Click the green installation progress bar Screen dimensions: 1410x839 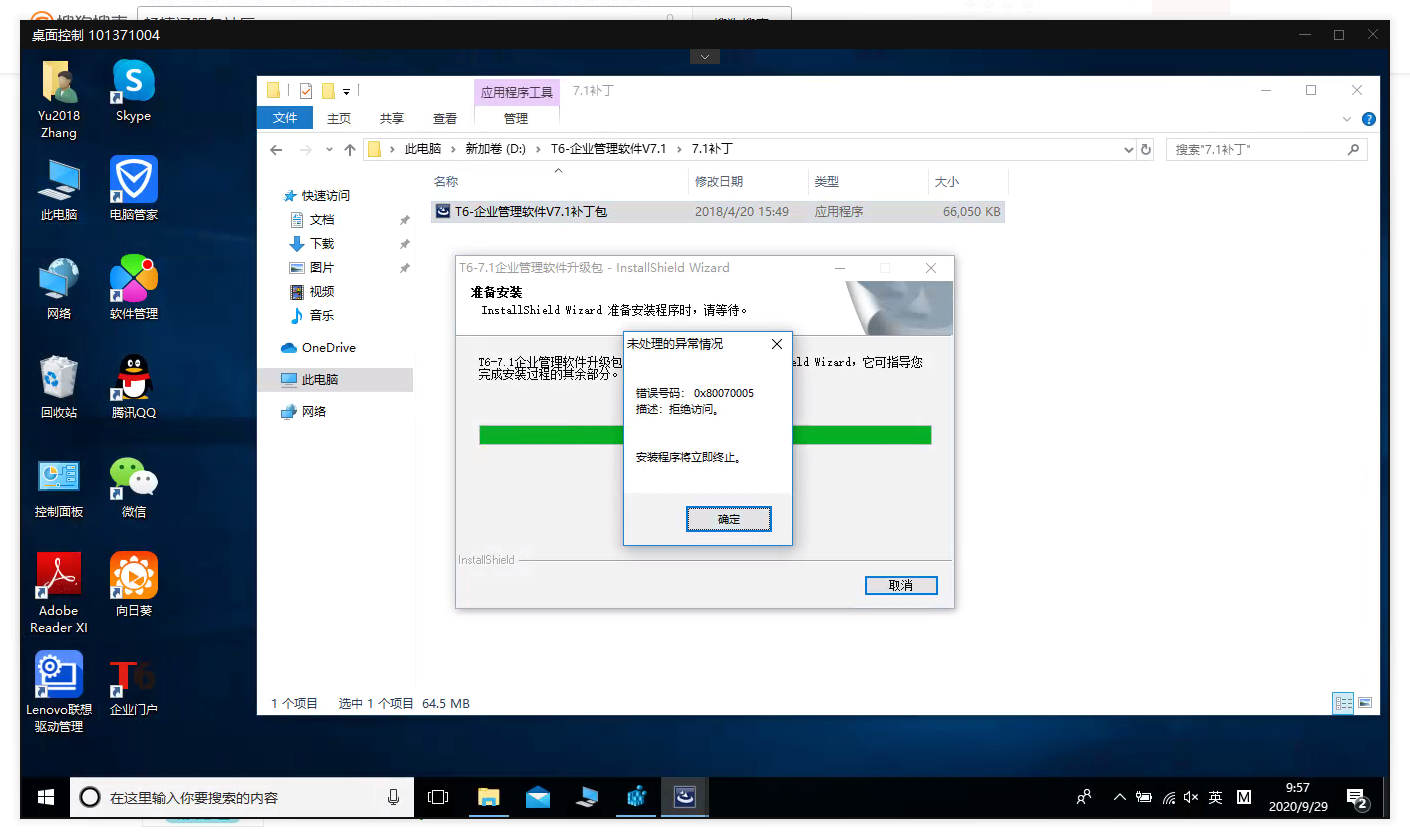pos(705,435)
